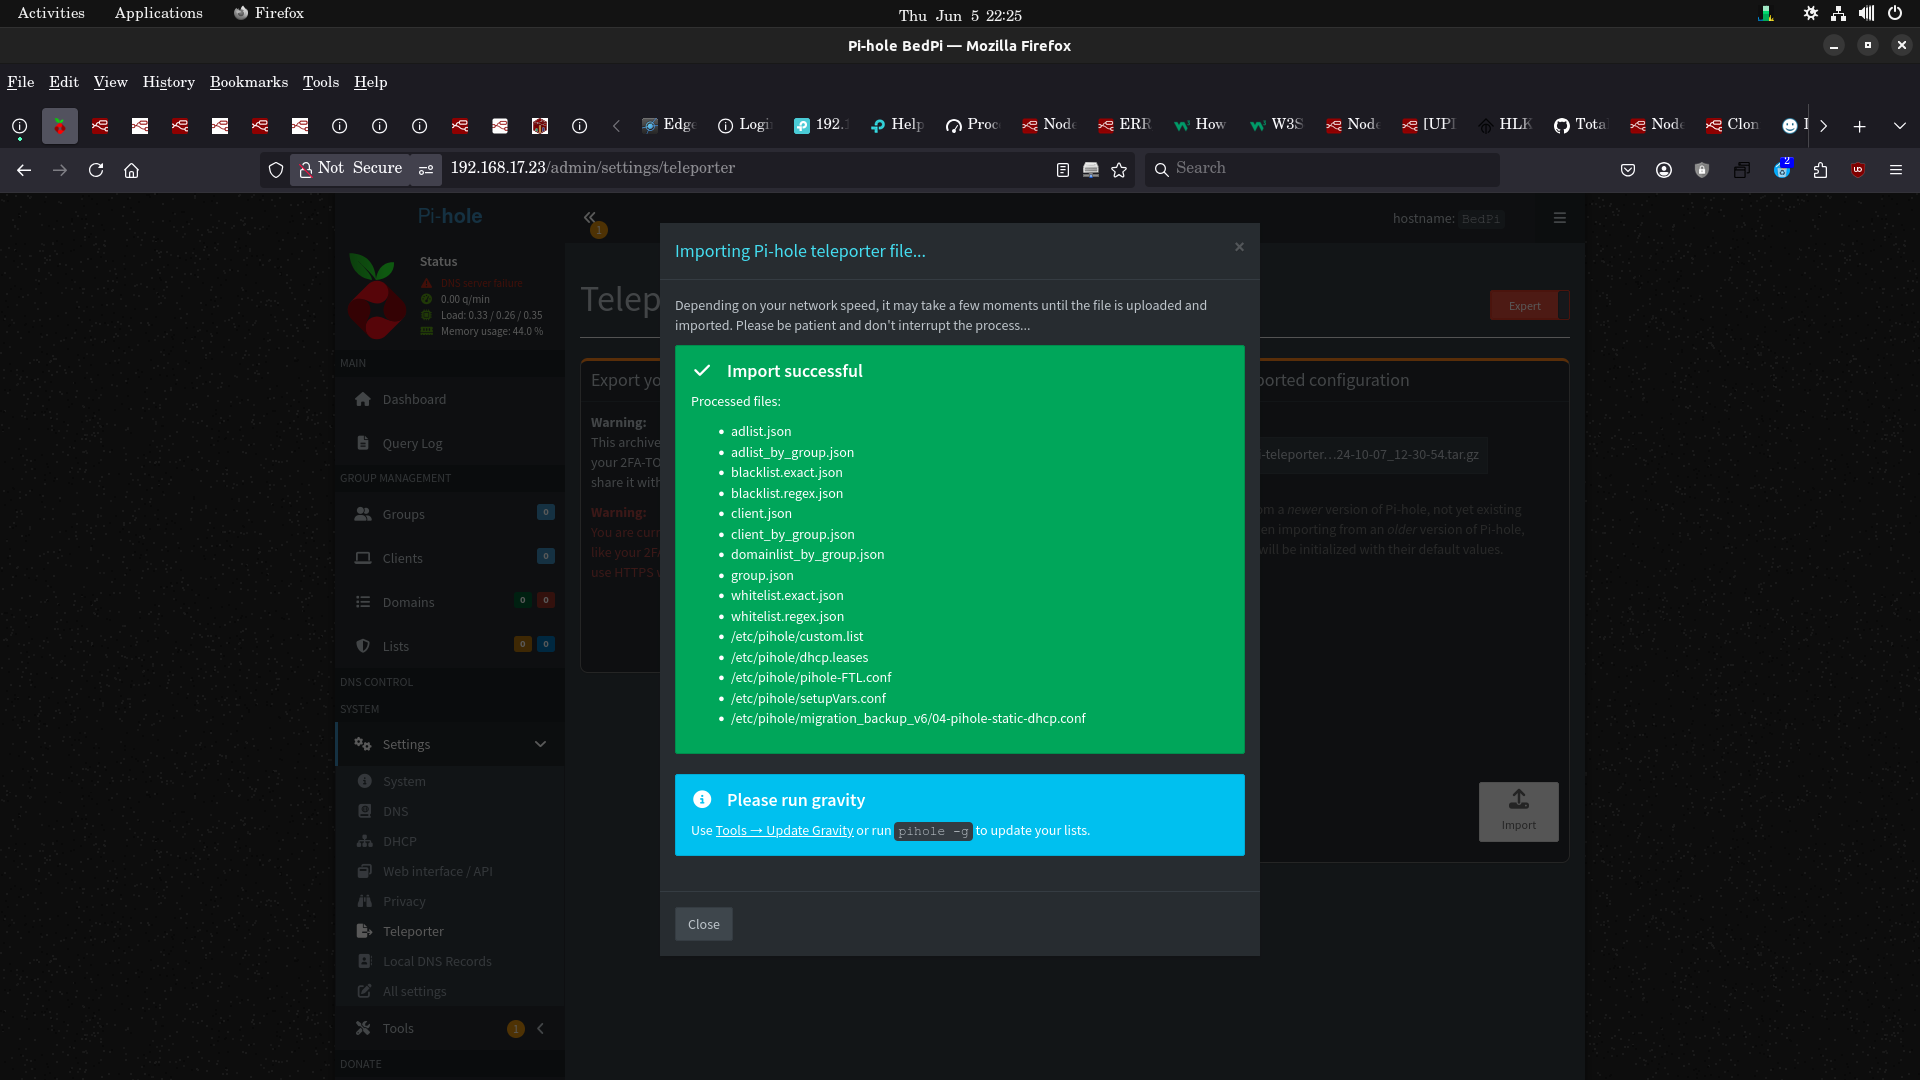Open the Applications menu in top bar
This screenshot has width=1920, height=1080.
coord(158,13)
